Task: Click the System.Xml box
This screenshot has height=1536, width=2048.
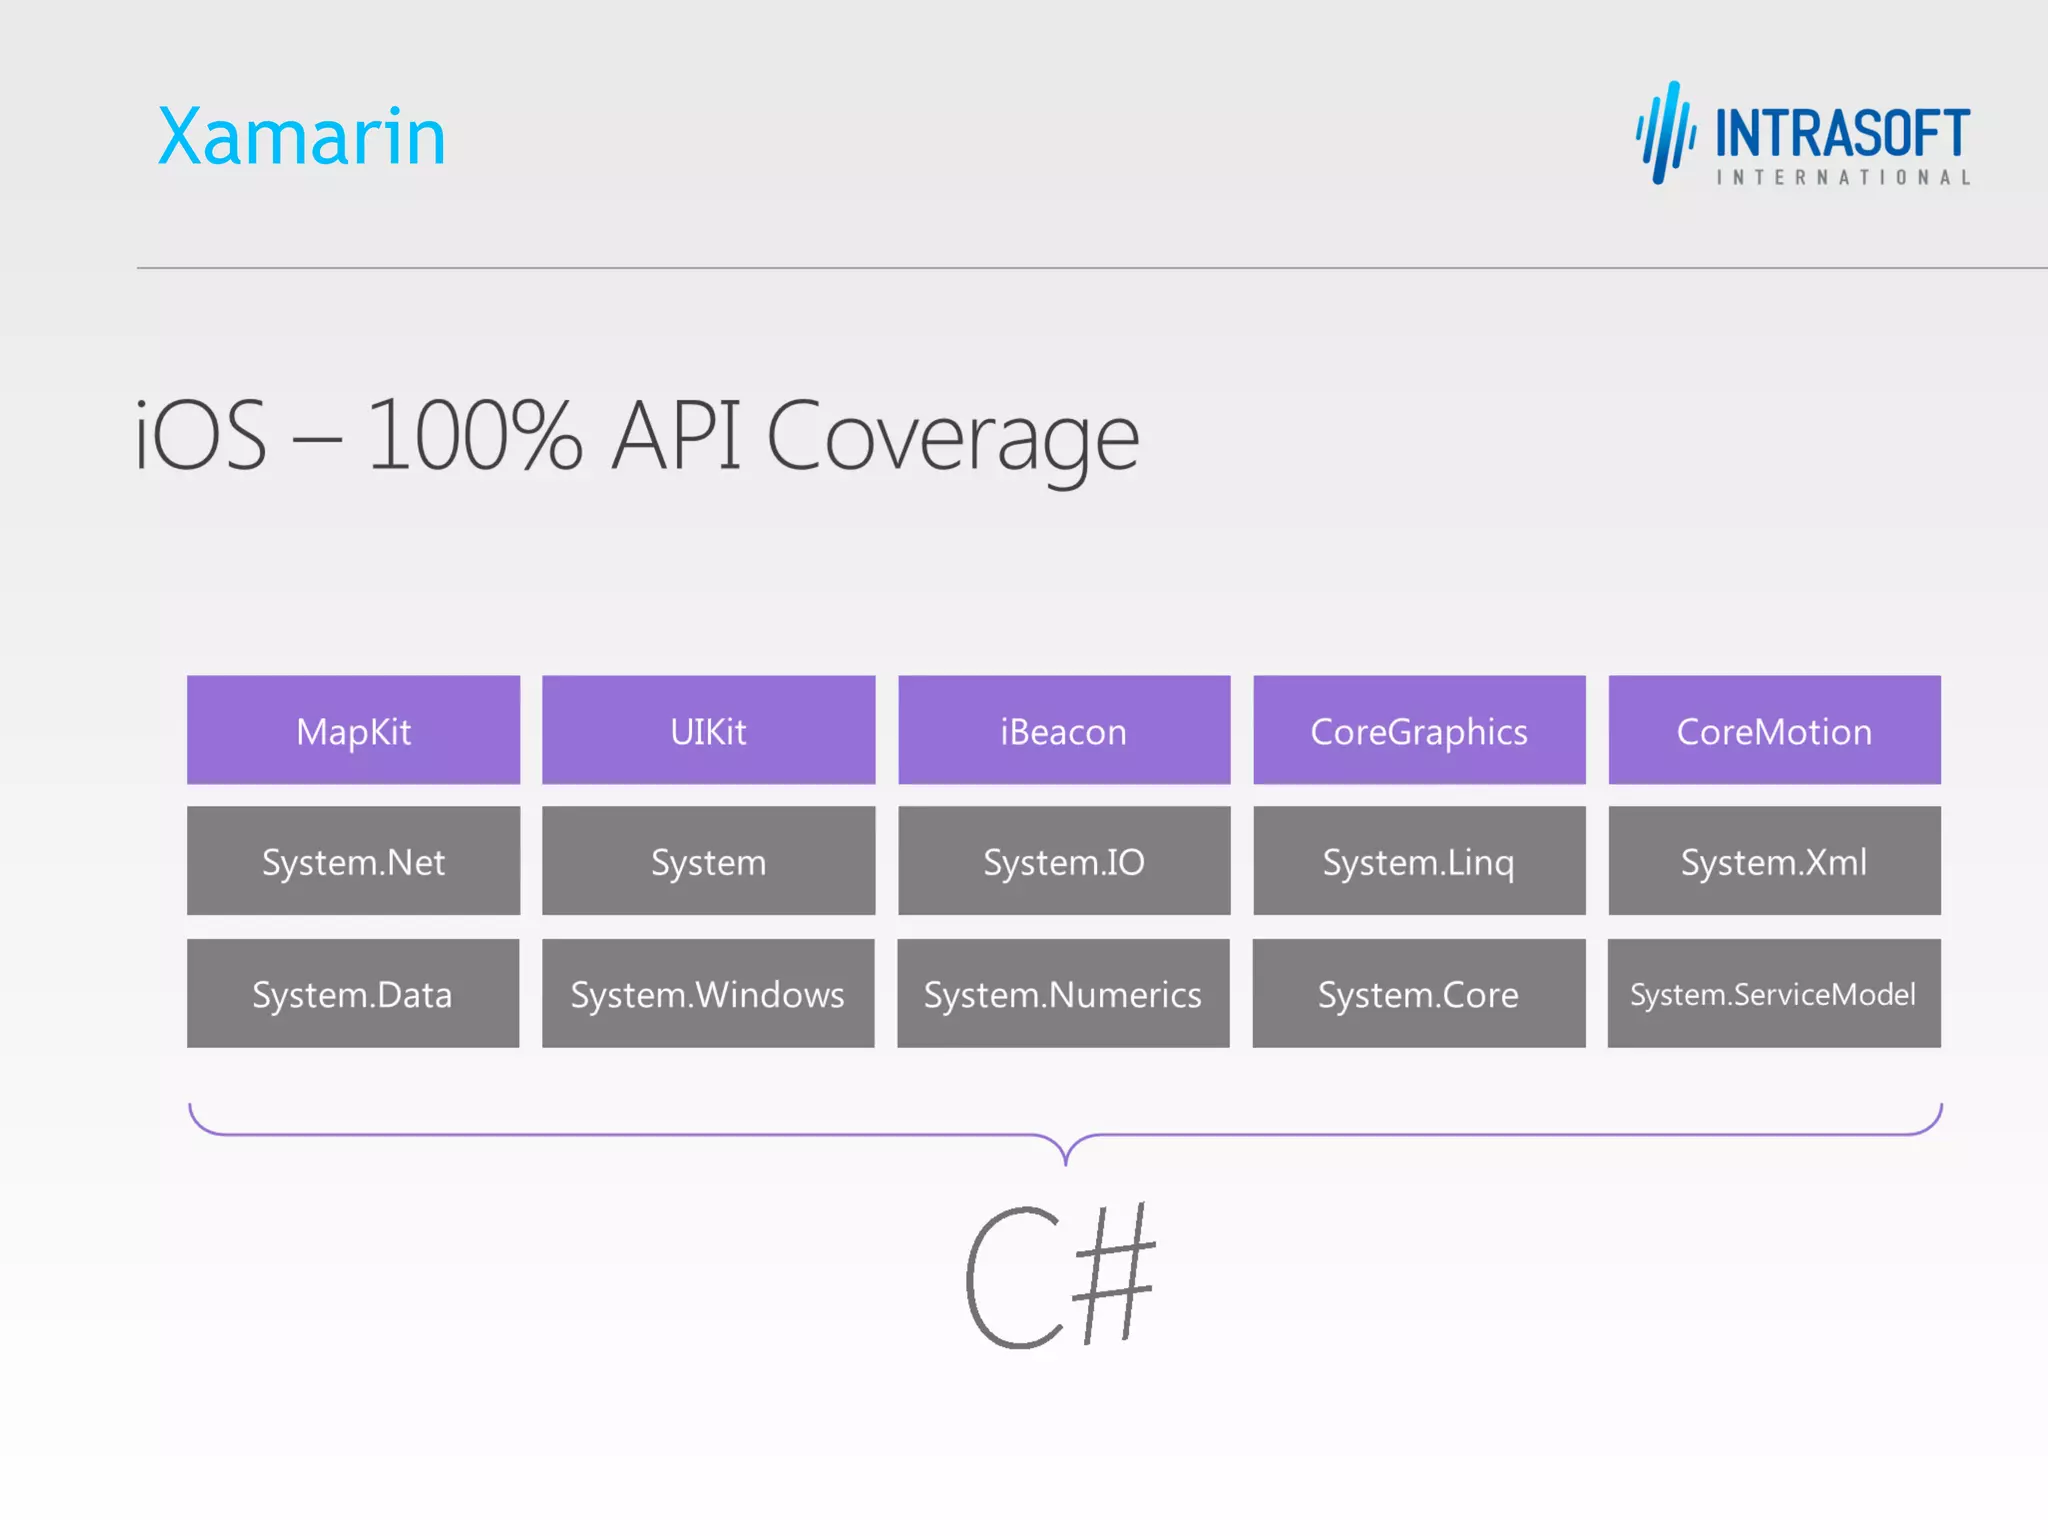Action: 1774,861
